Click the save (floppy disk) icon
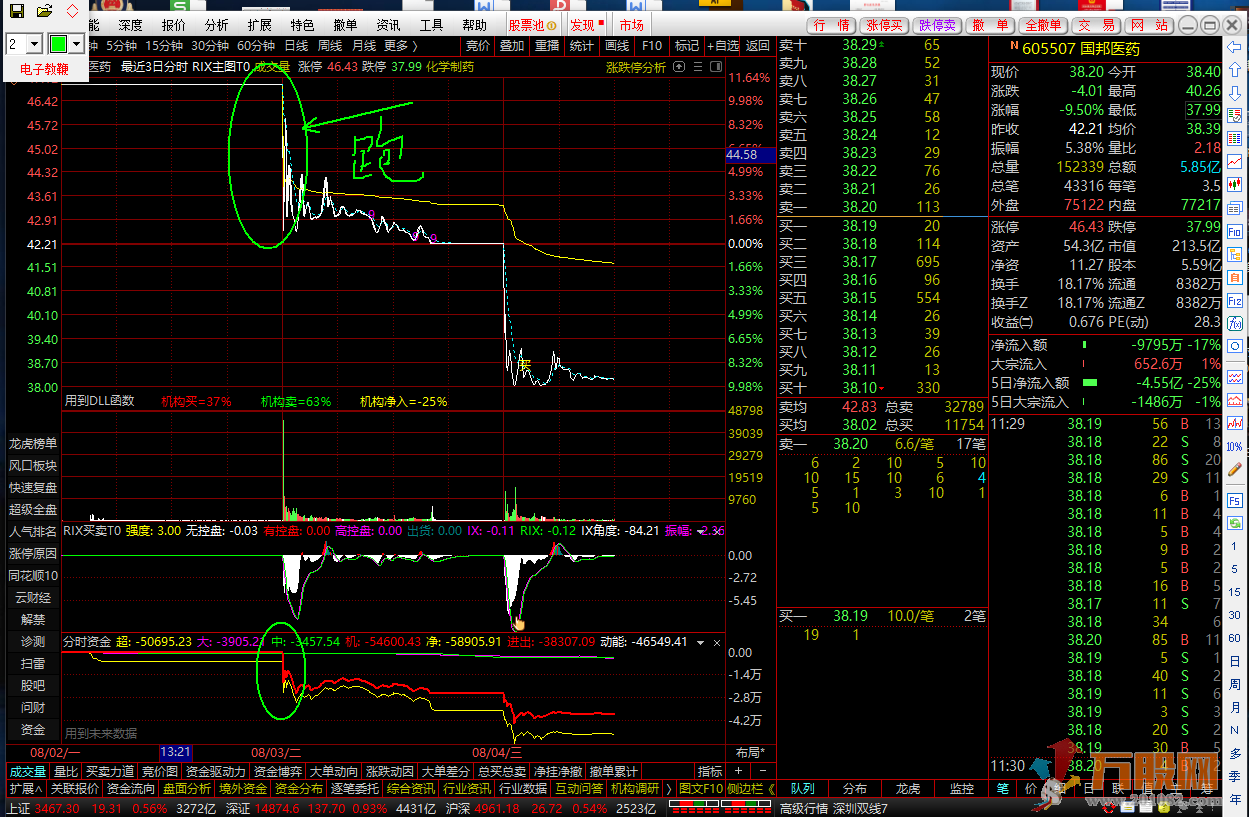The height and width of the screenshot is (817, 1249). (x=15, y=11)
